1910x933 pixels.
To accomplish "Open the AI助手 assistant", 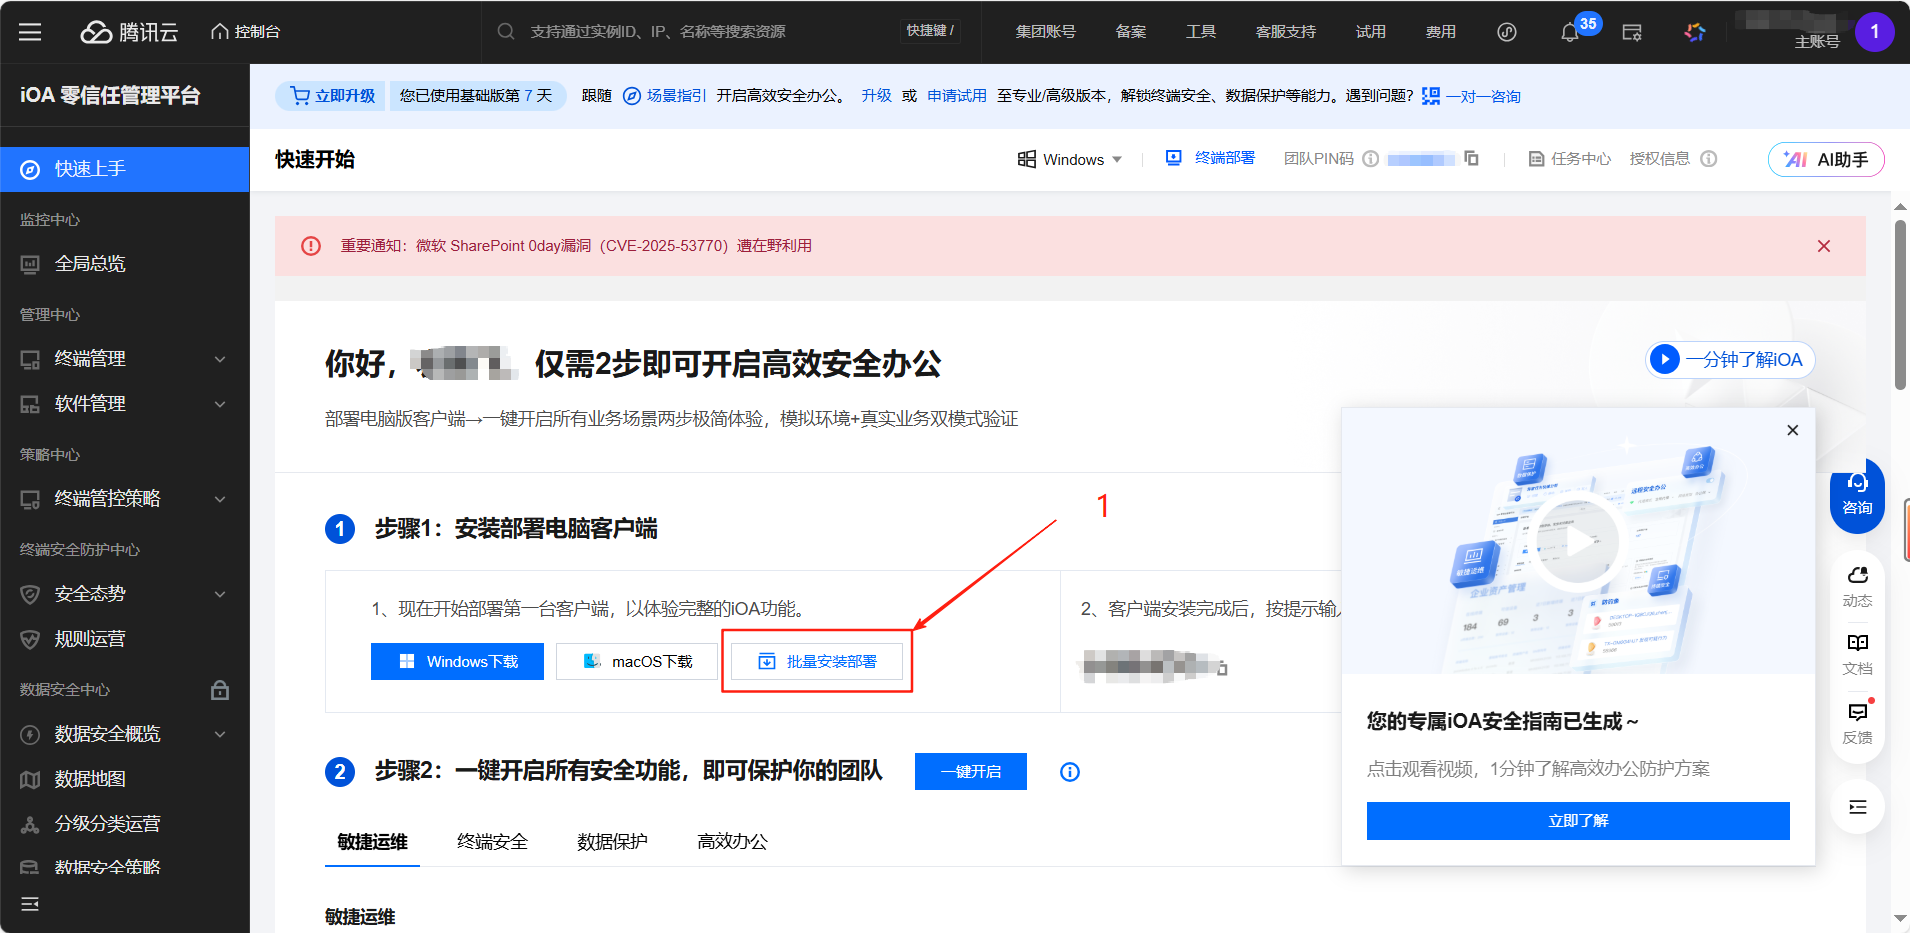I will 1826,159.
